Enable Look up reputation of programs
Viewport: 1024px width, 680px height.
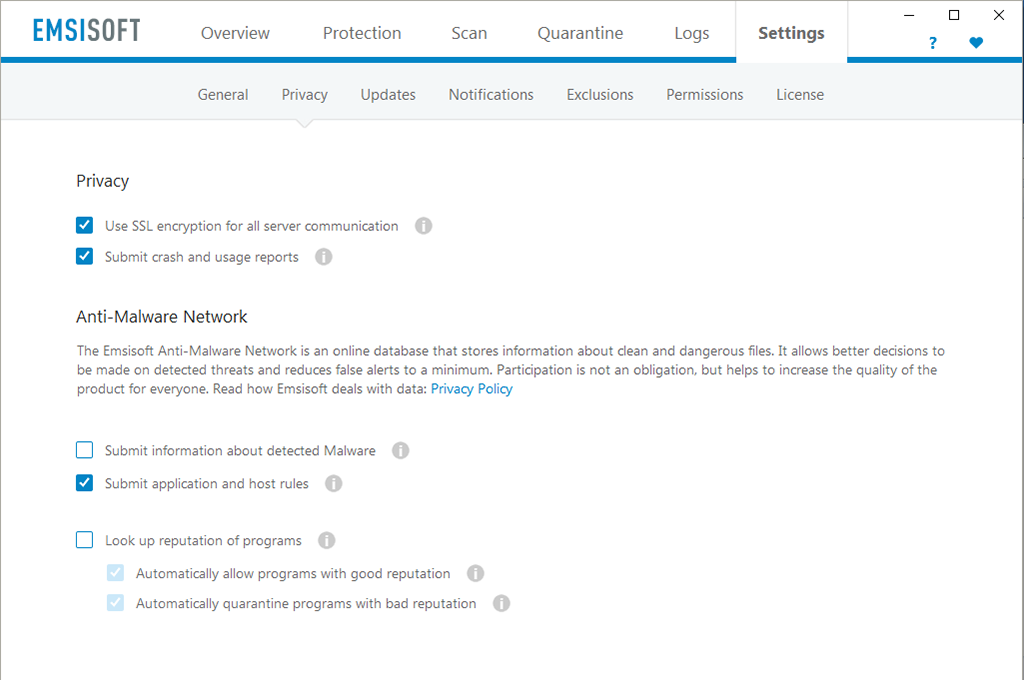tap(85, 541)
